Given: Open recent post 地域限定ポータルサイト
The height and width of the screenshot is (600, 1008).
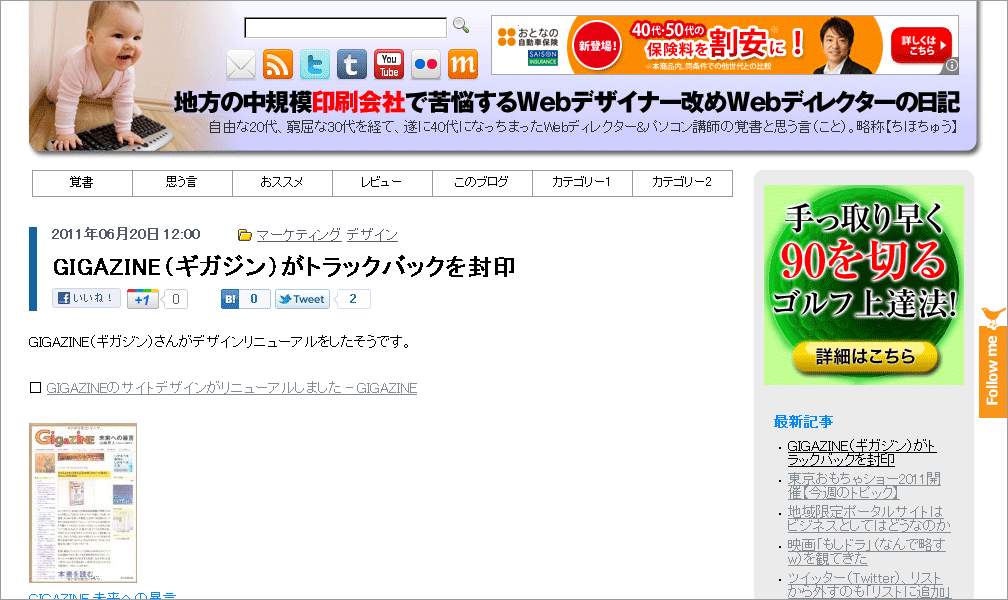Looking at the screenshot, I should coord(868,518).
